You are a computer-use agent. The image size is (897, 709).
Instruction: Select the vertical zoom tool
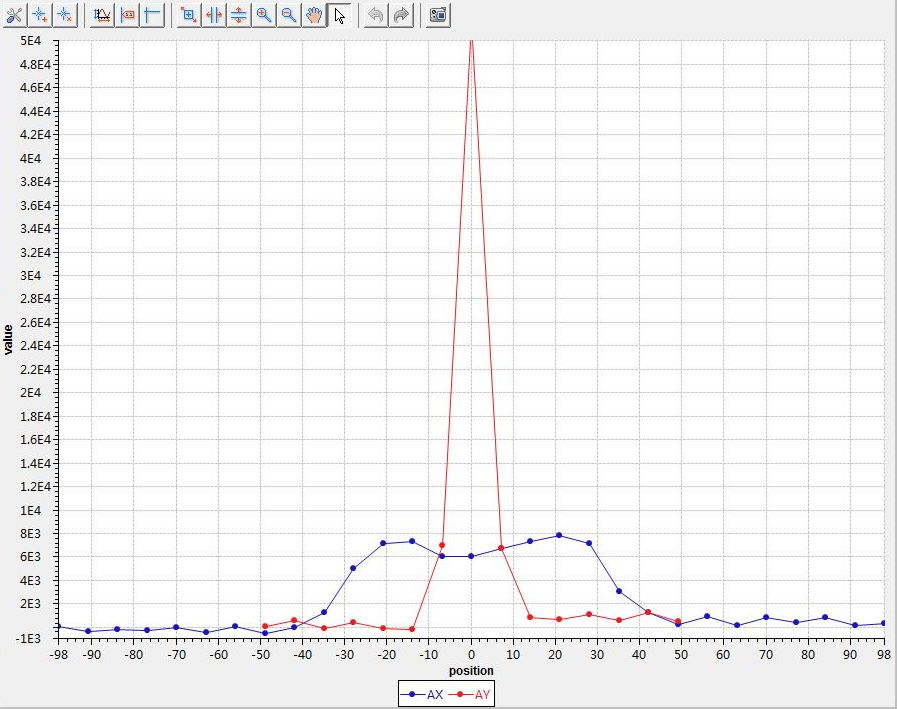pyautogui.click(x=238, y=15)
